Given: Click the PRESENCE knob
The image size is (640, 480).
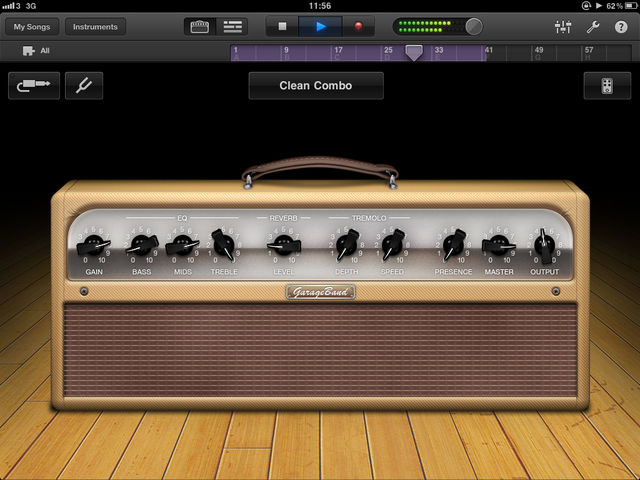Looking at the screenshot, I should click(x=453, y=245).
